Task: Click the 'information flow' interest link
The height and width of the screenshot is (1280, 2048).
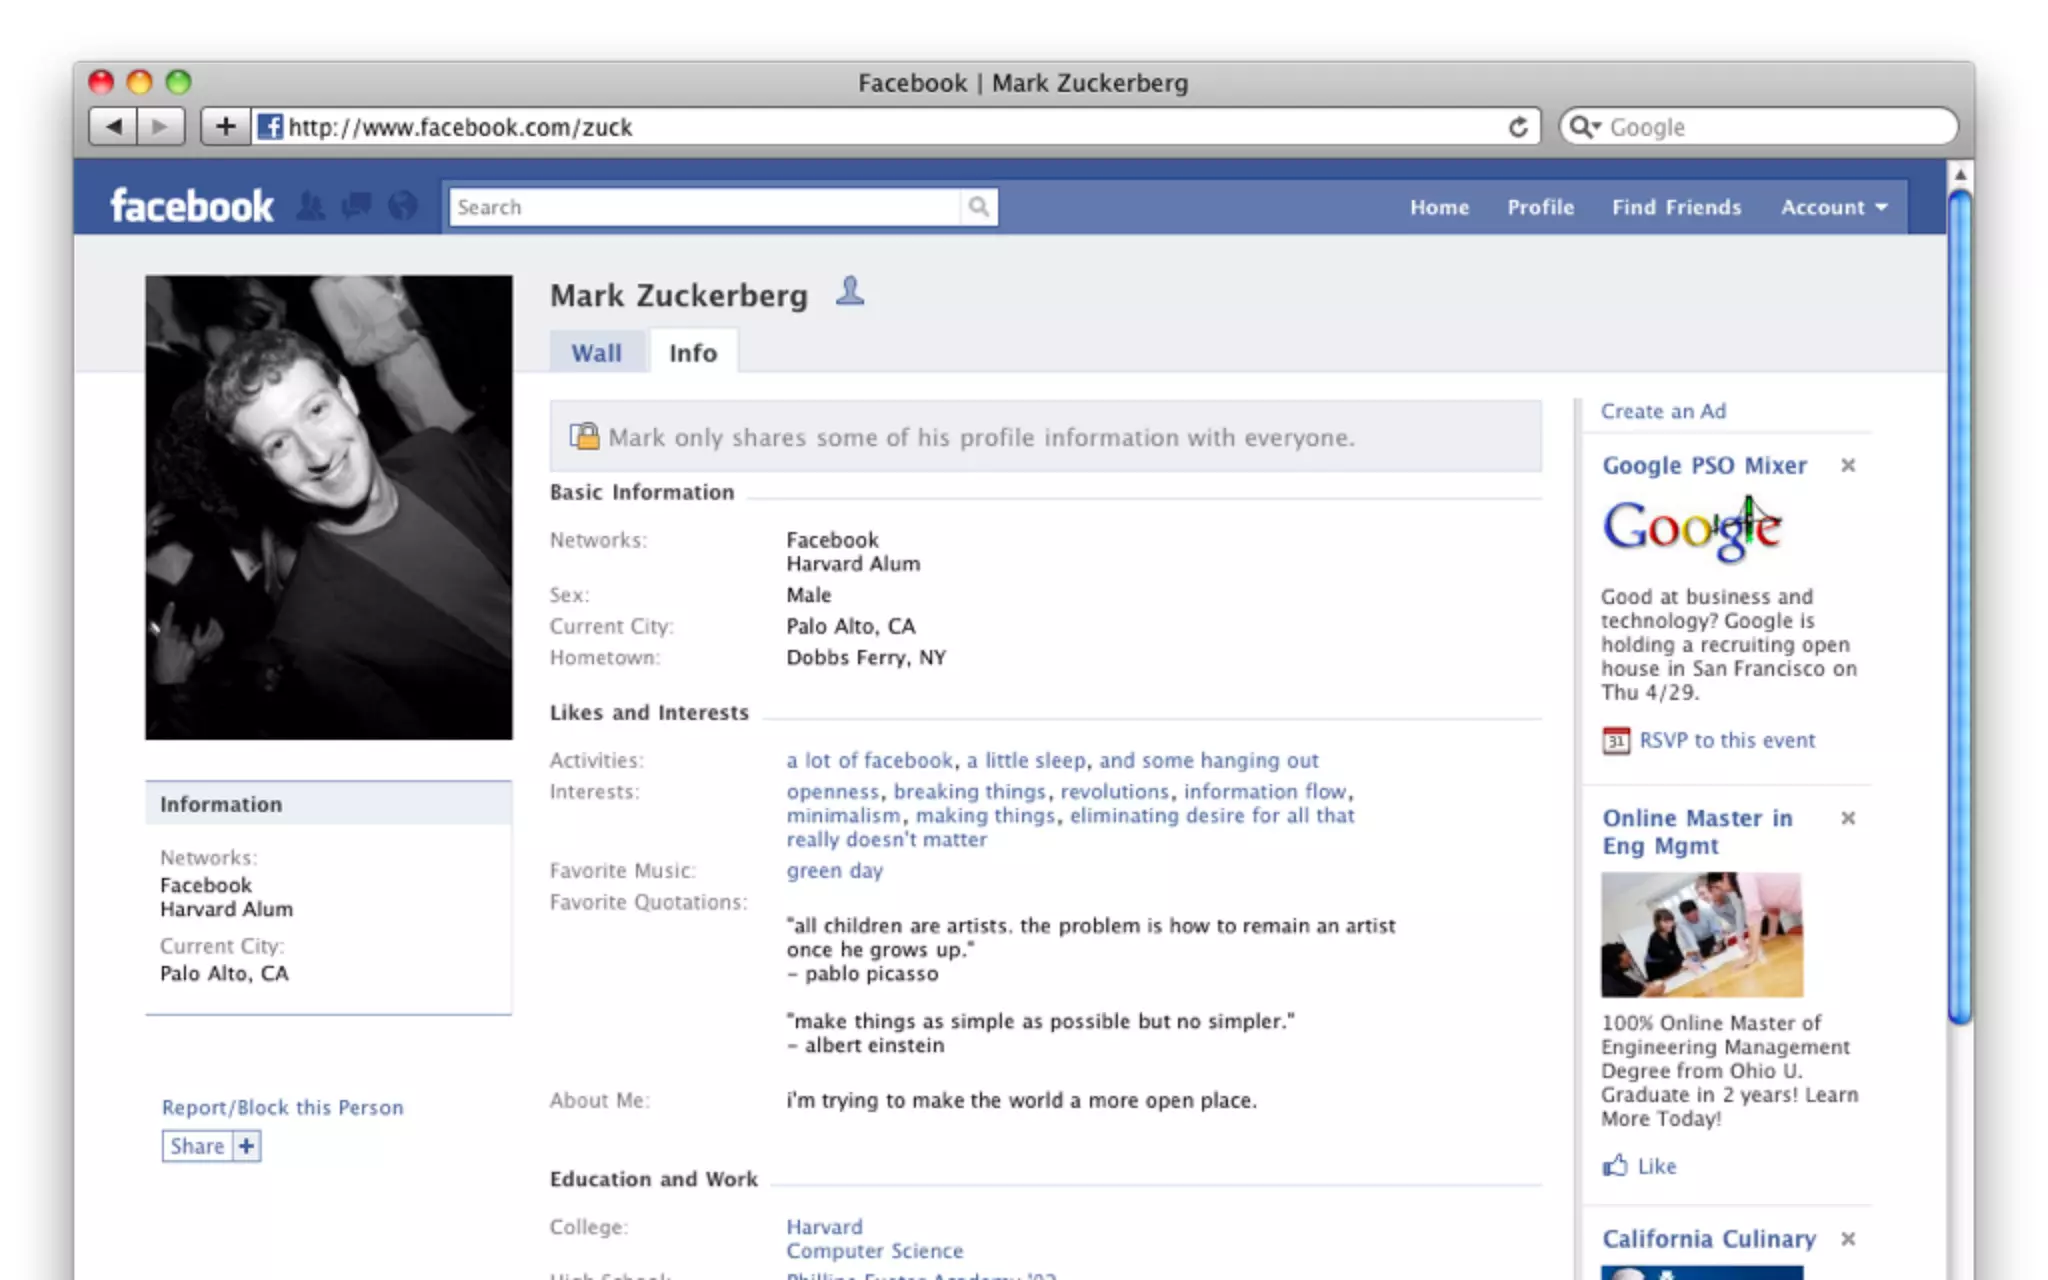Action: click(x=1265, y=792)
